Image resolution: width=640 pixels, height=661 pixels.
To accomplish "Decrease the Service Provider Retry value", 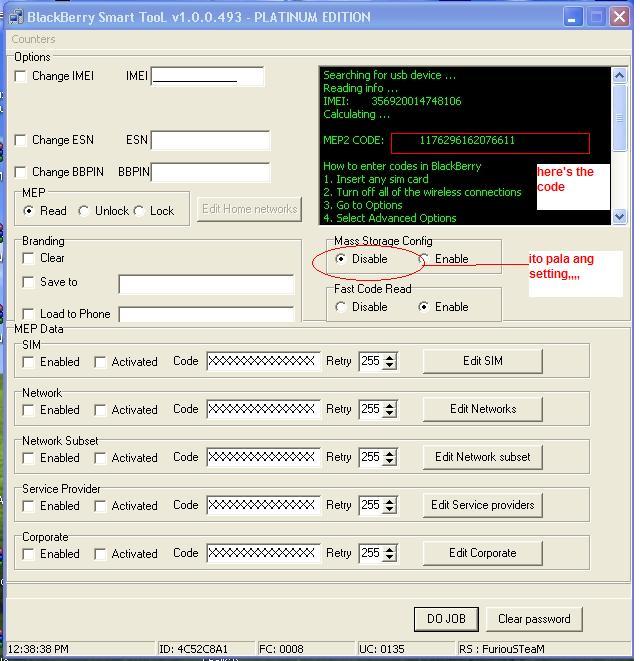I will click(x=390, y=510).
